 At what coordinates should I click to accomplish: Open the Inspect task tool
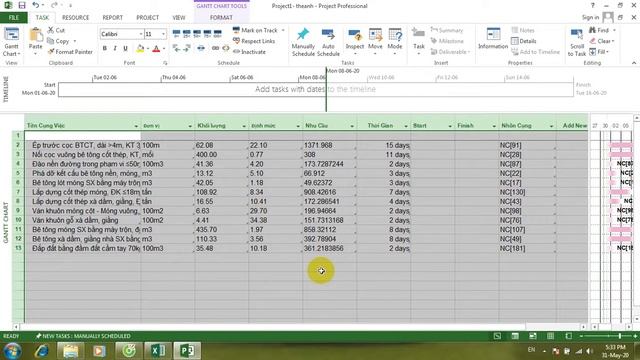pos(355,41)
